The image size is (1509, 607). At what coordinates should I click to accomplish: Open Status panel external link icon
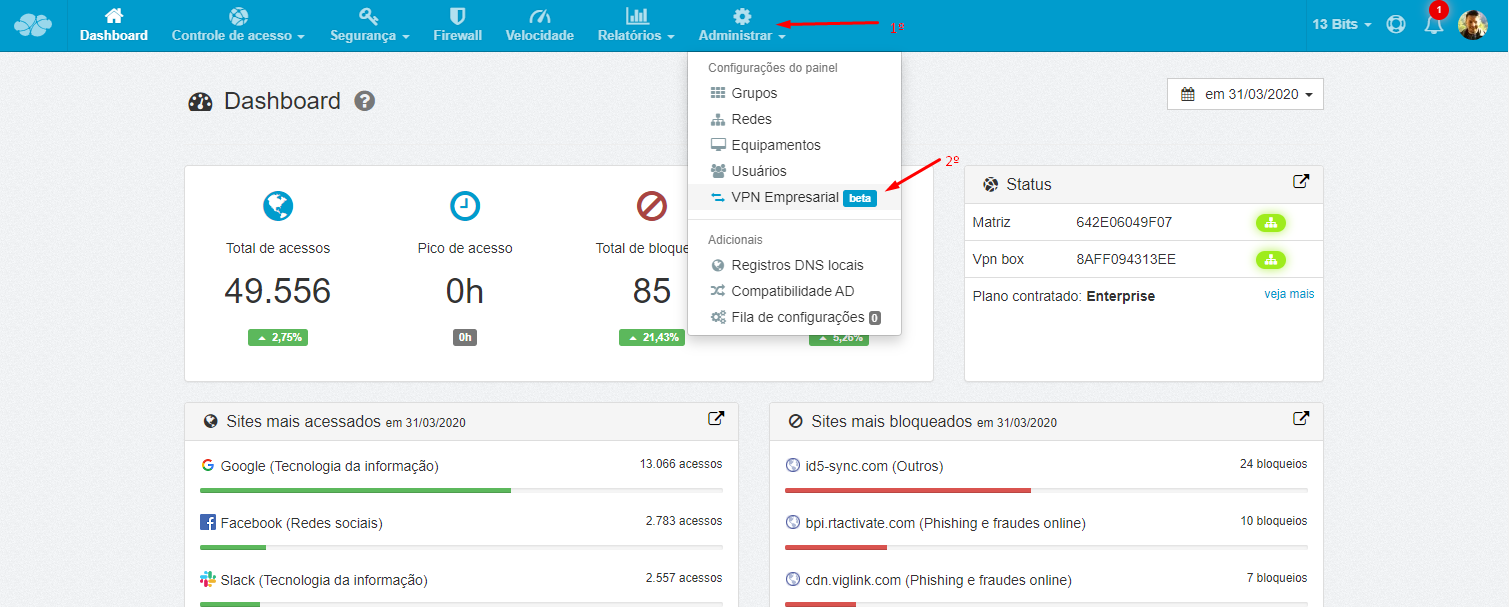[x=1301, y=182]
